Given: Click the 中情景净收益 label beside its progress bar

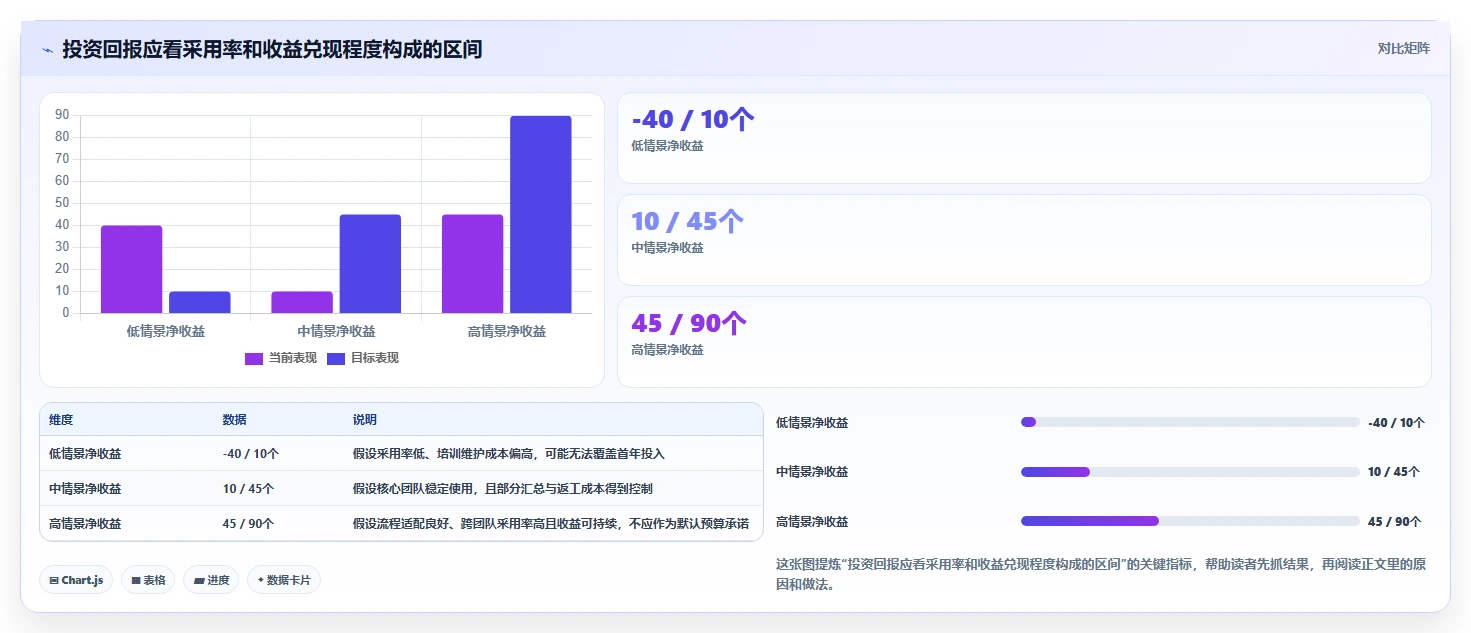Looking at the screenshot, I should pos(812,472).
